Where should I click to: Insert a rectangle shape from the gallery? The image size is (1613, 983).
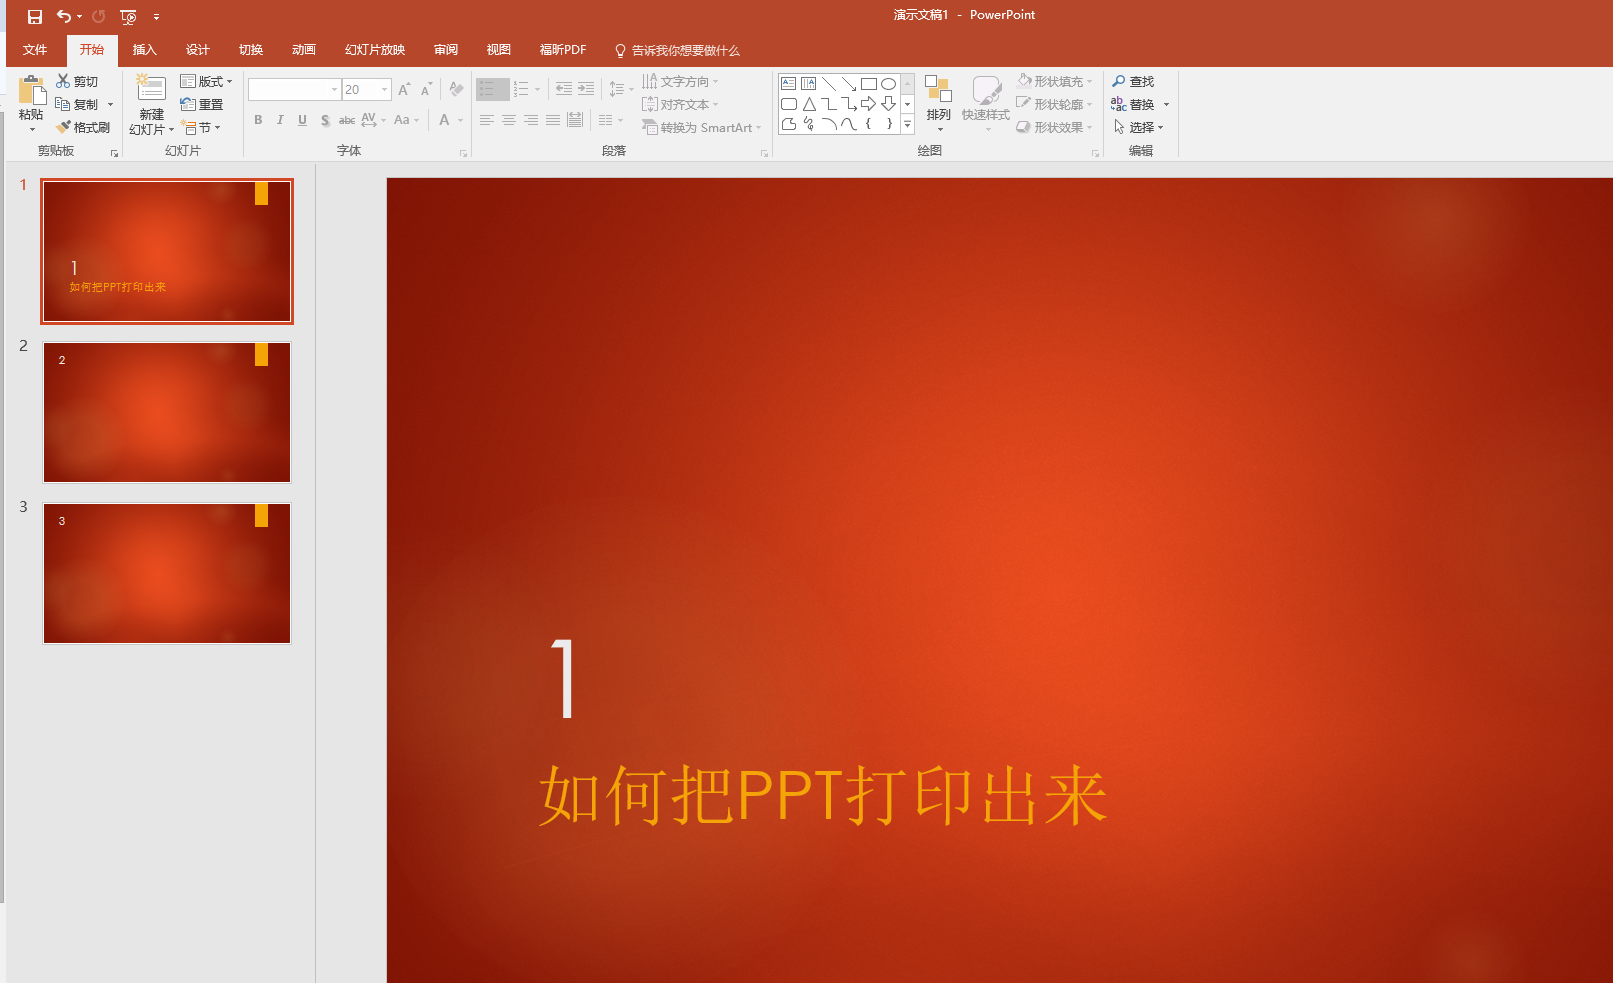click(x=868, y=83)
